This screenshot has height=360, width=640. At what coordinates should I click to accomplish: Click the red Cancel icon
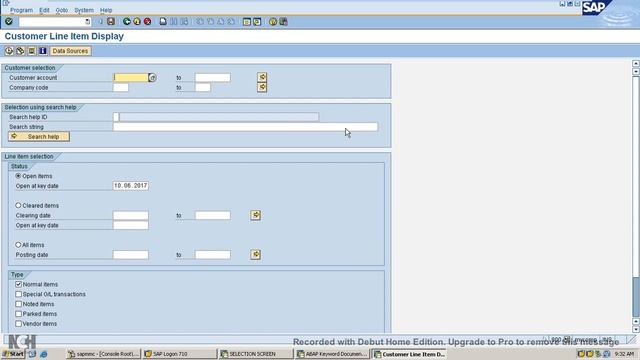[x=147, y=21]
